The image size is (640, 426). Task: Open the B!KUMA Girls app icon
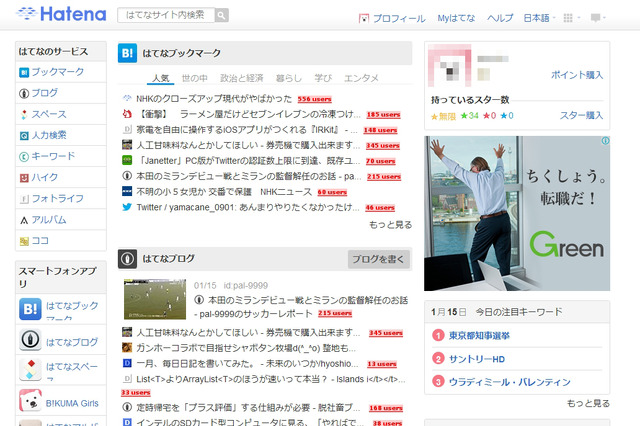pos(30,400)
